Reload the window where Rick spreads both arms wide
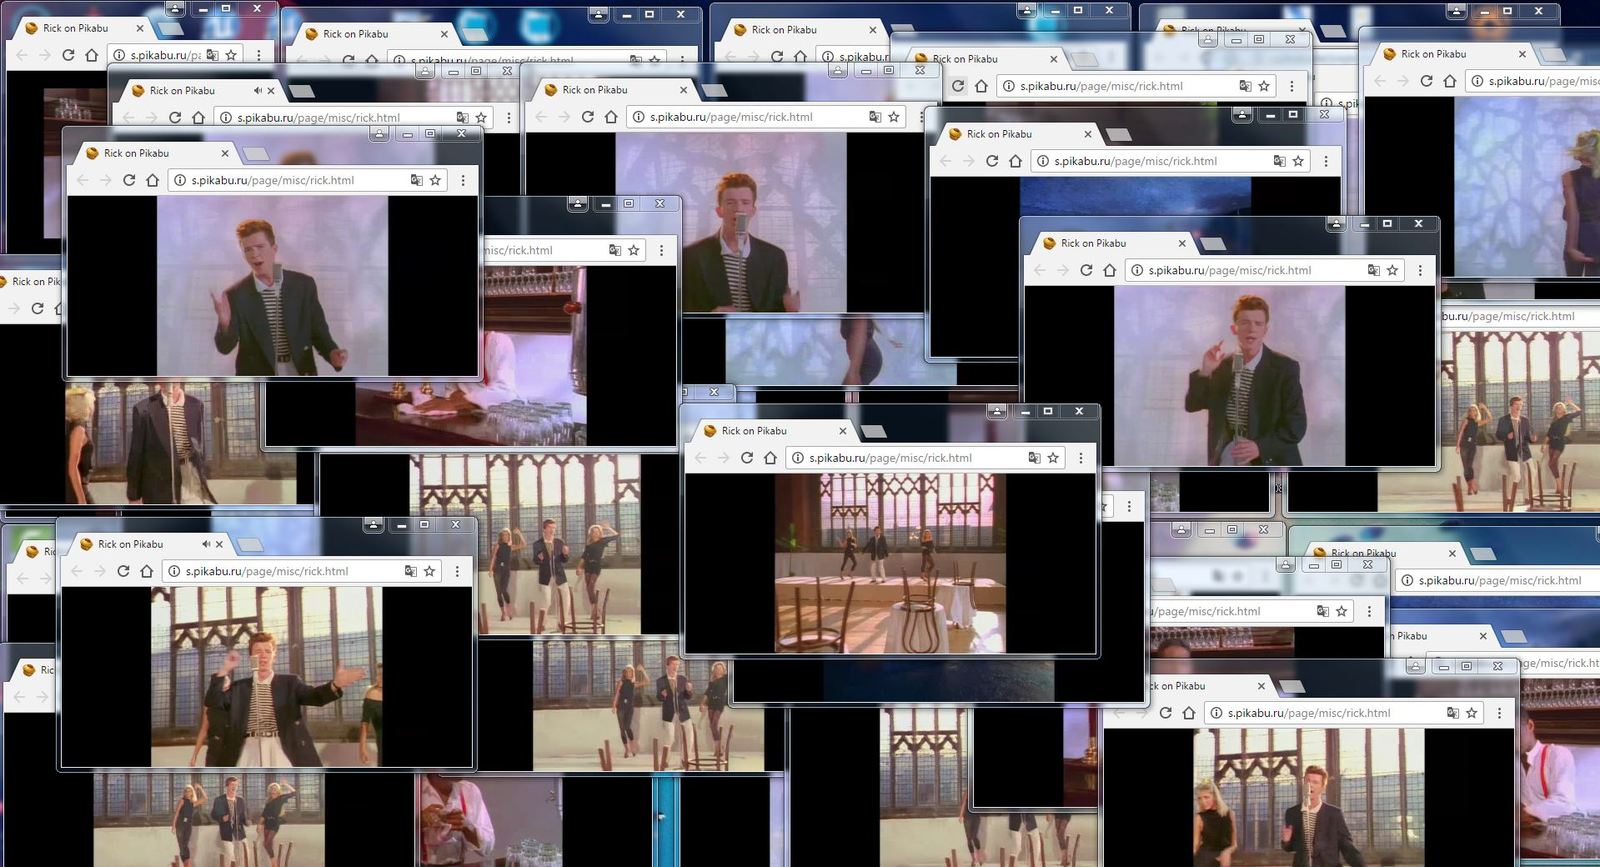 123,571
